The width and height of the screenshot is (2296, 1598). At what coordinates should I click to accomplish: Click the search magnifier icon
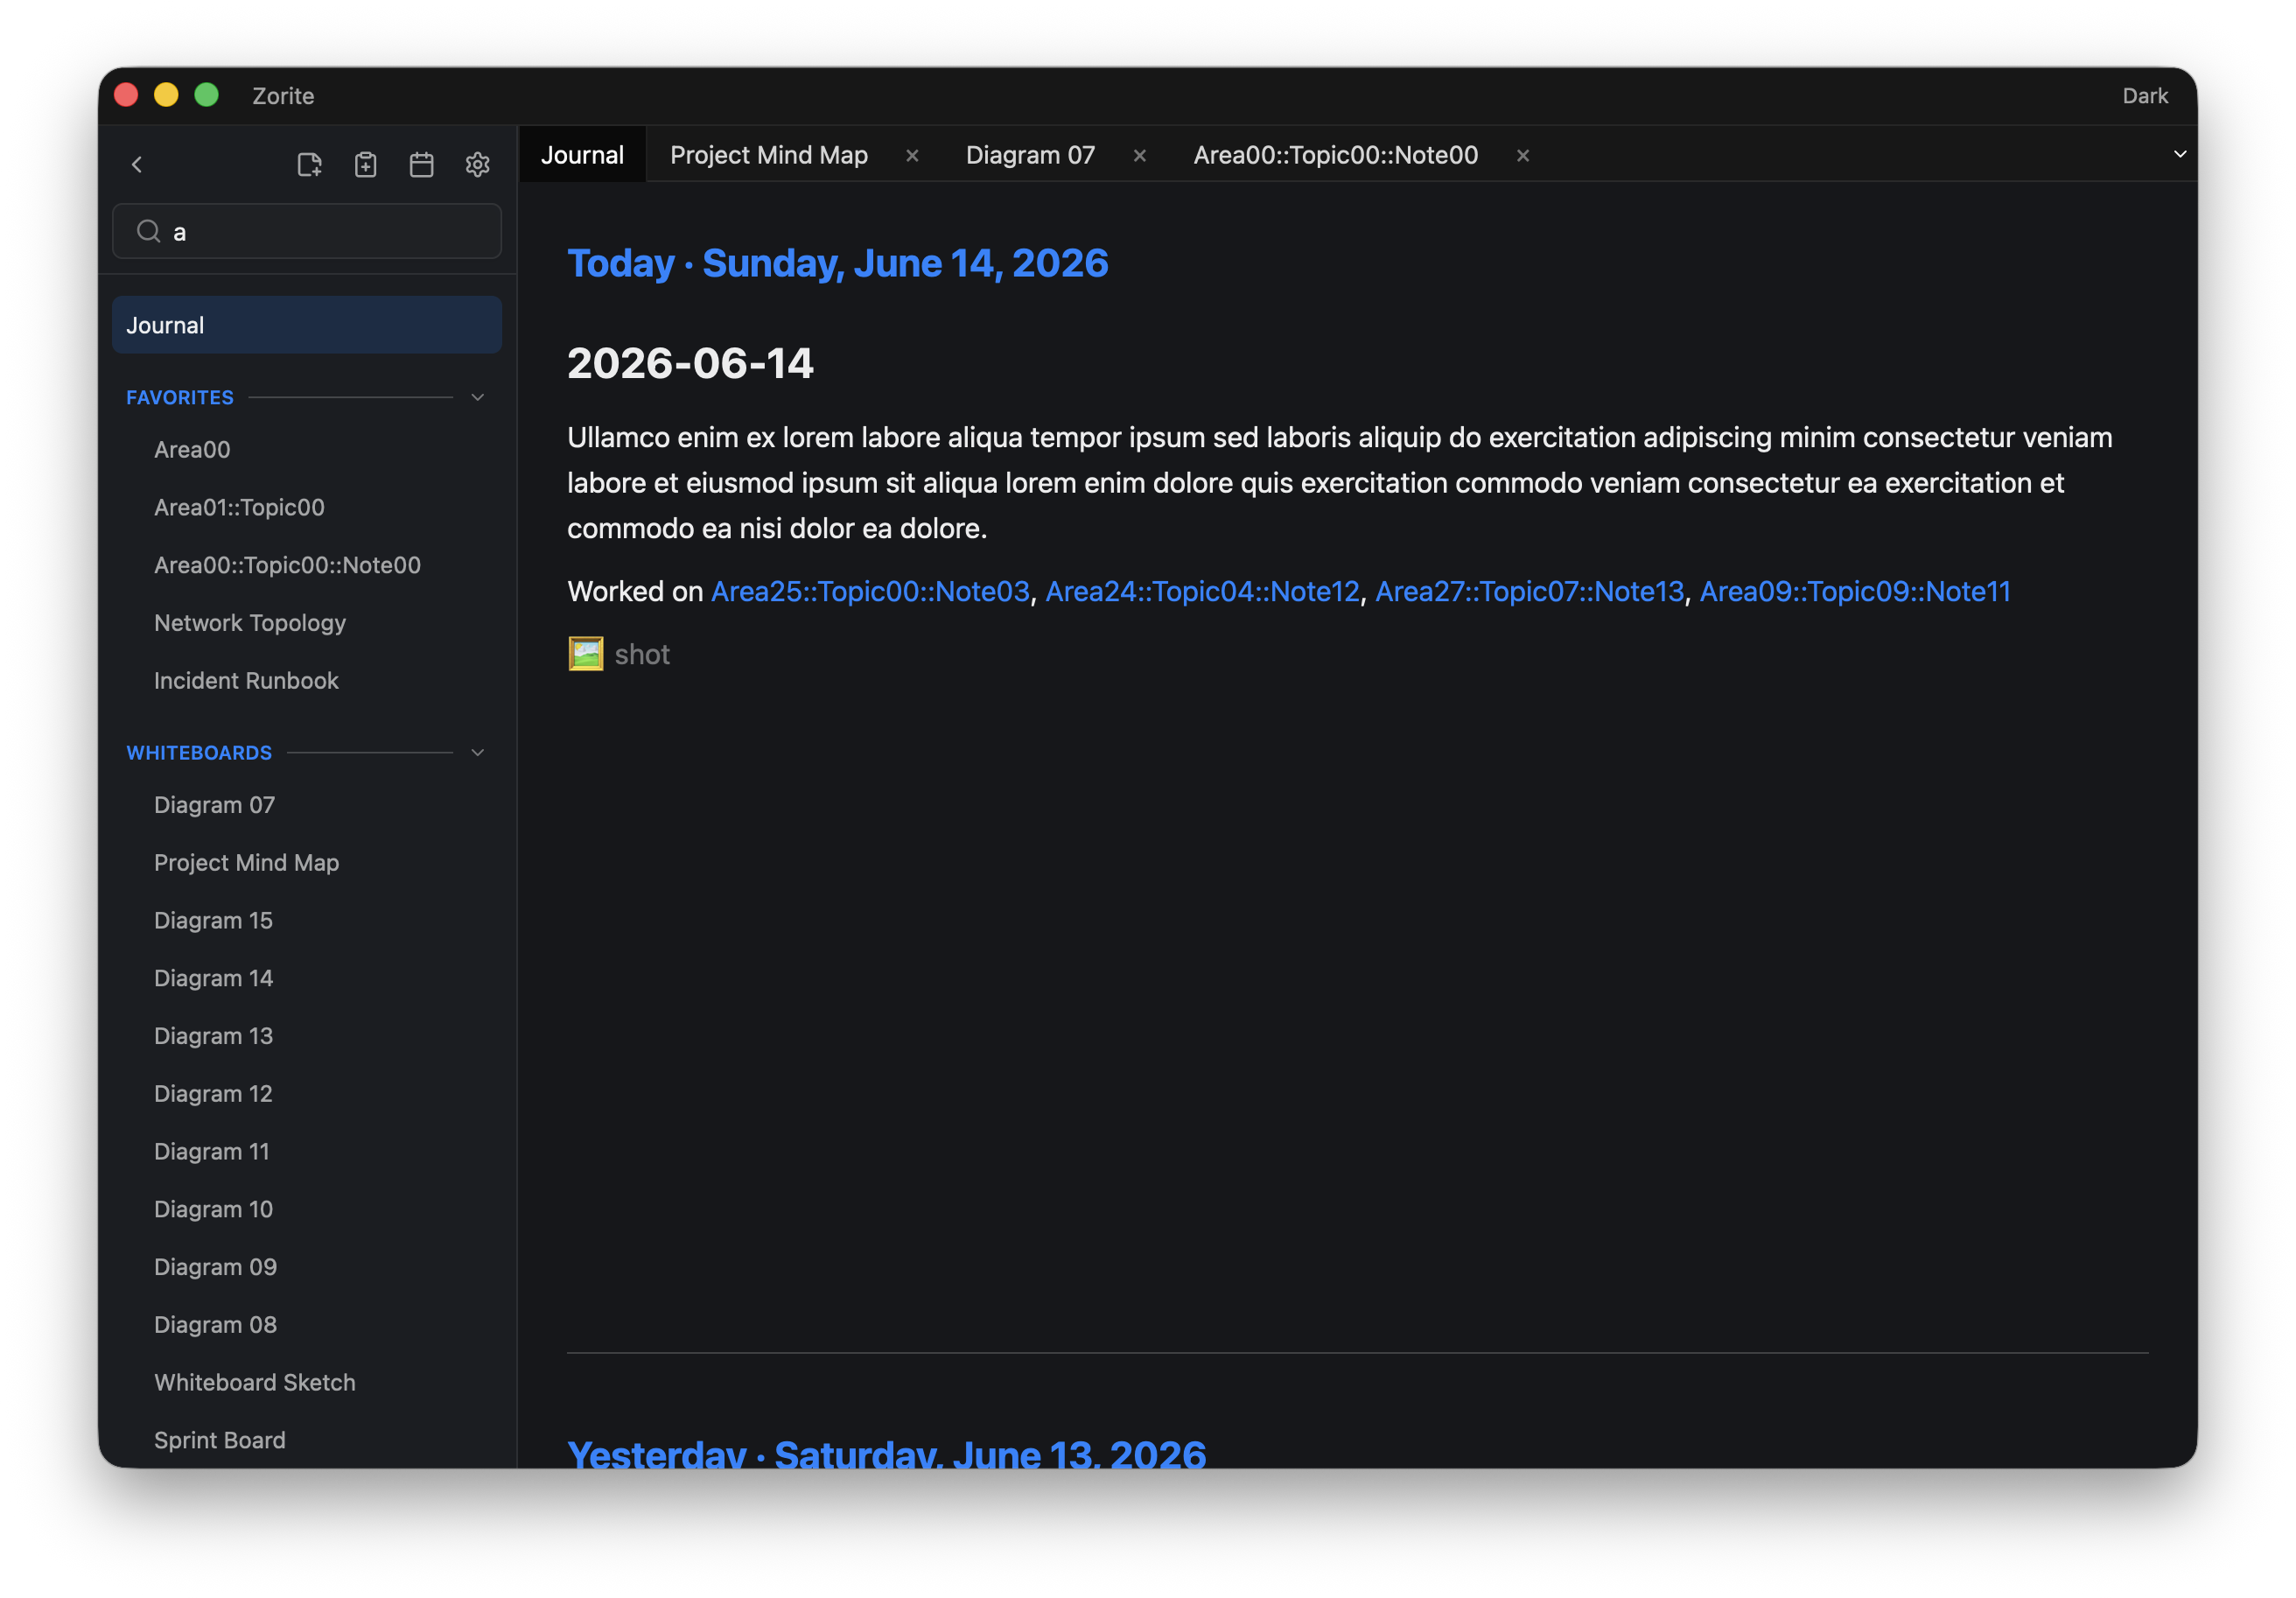click(x=149, y=231)
